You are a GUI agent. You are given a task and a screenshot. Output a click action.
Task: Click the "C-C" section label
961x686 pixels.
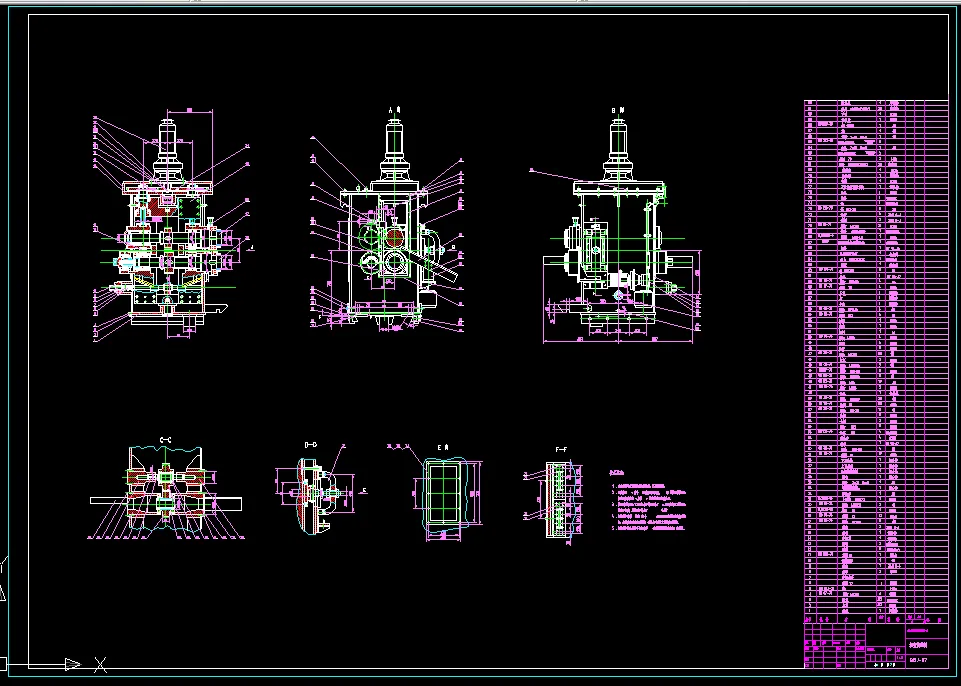(165, 440)
